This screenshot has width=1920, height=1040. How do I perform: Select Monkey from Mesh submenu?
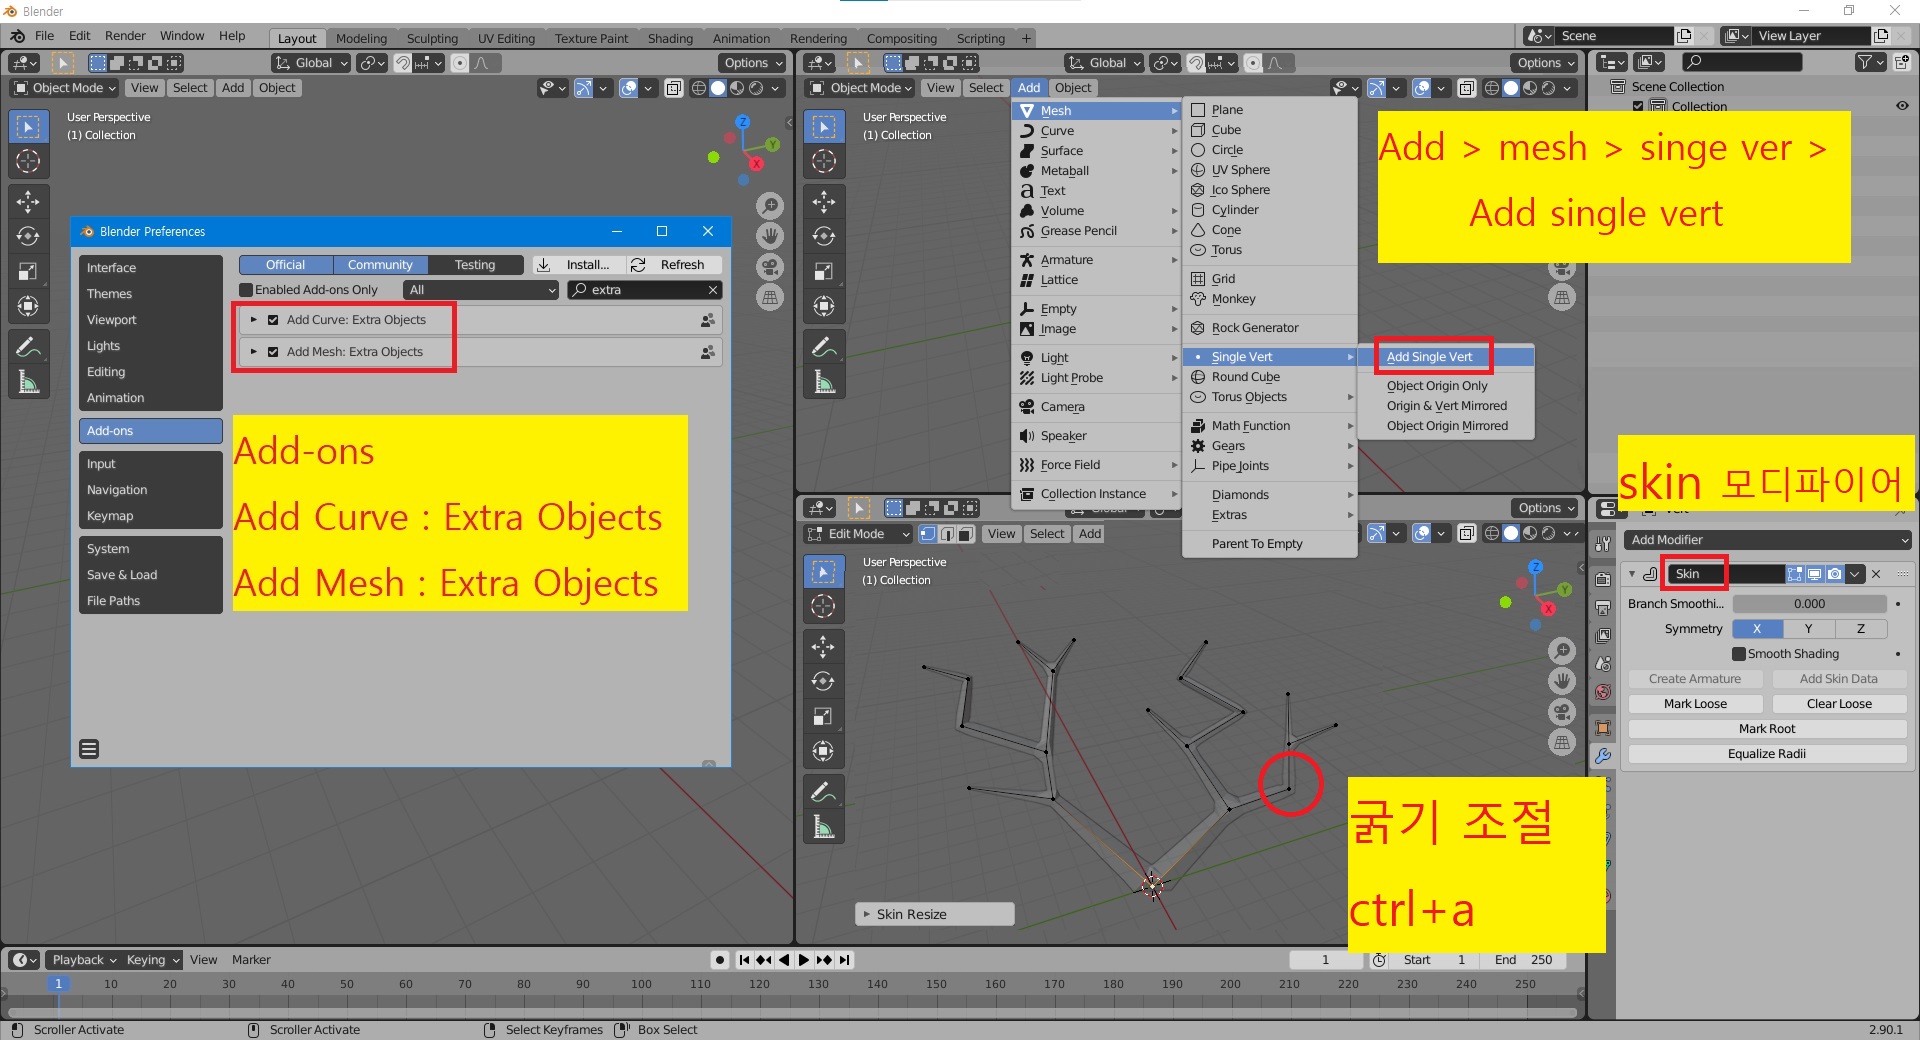point(1233,299)
